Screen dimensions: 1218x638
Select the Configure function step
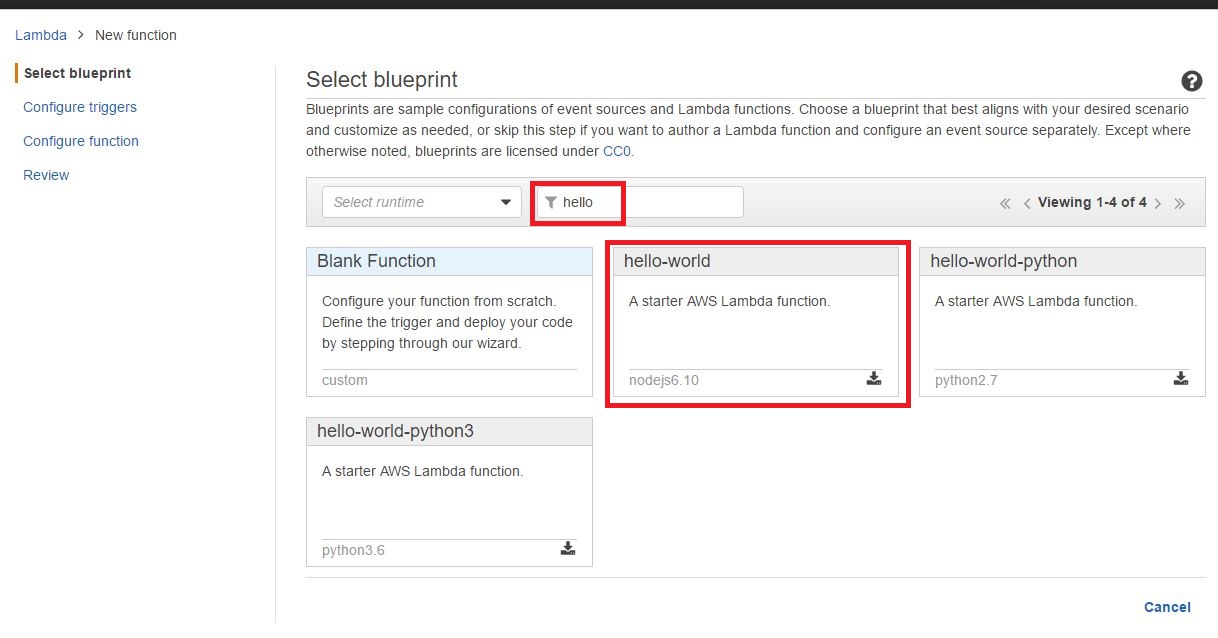pyautogui.click(x=80, y=141)
